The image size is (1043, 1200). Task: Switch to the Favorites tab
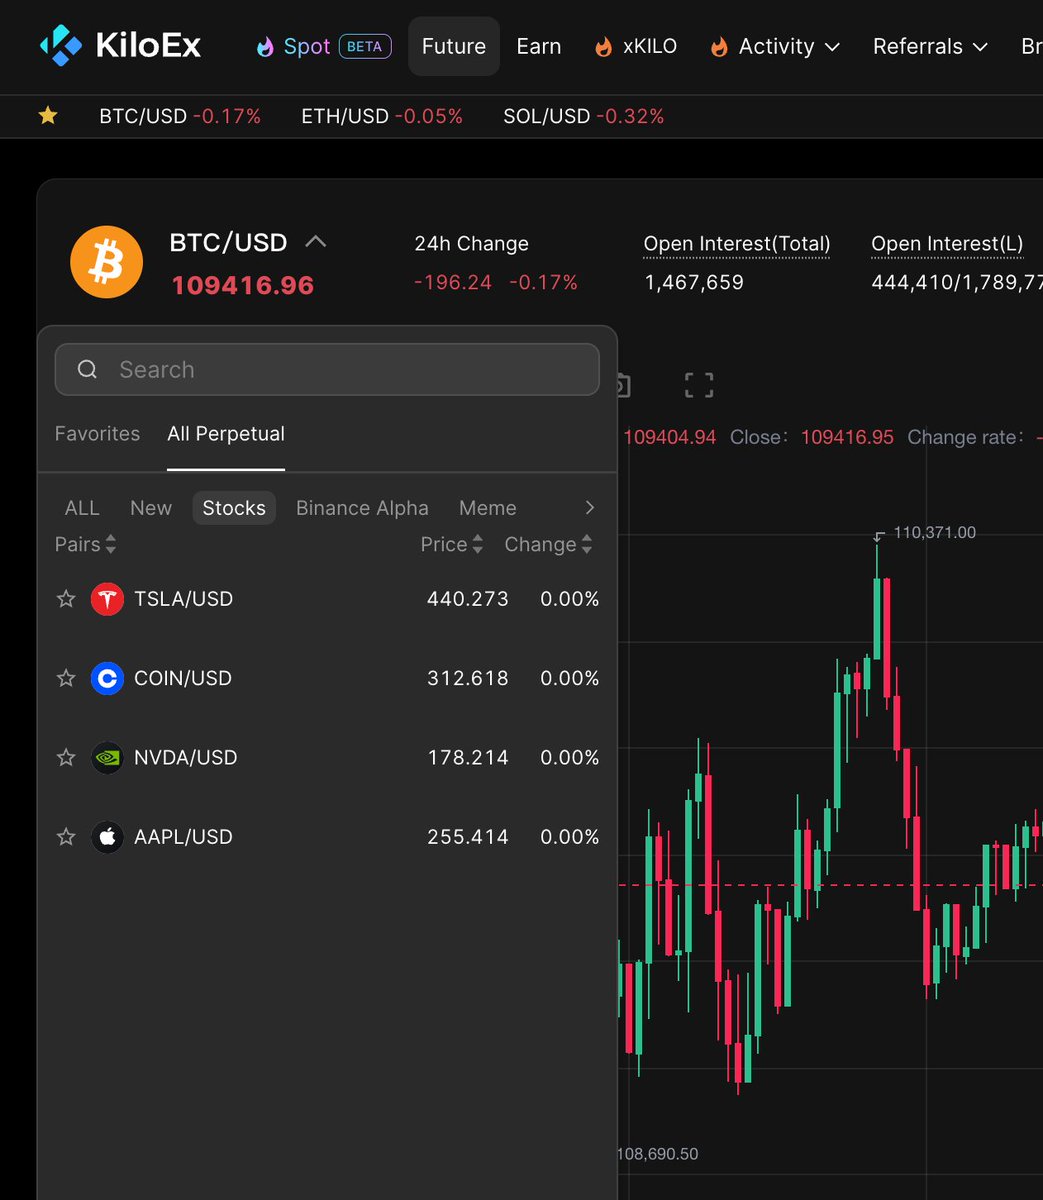pyautogui.click(x=97, y=434)
